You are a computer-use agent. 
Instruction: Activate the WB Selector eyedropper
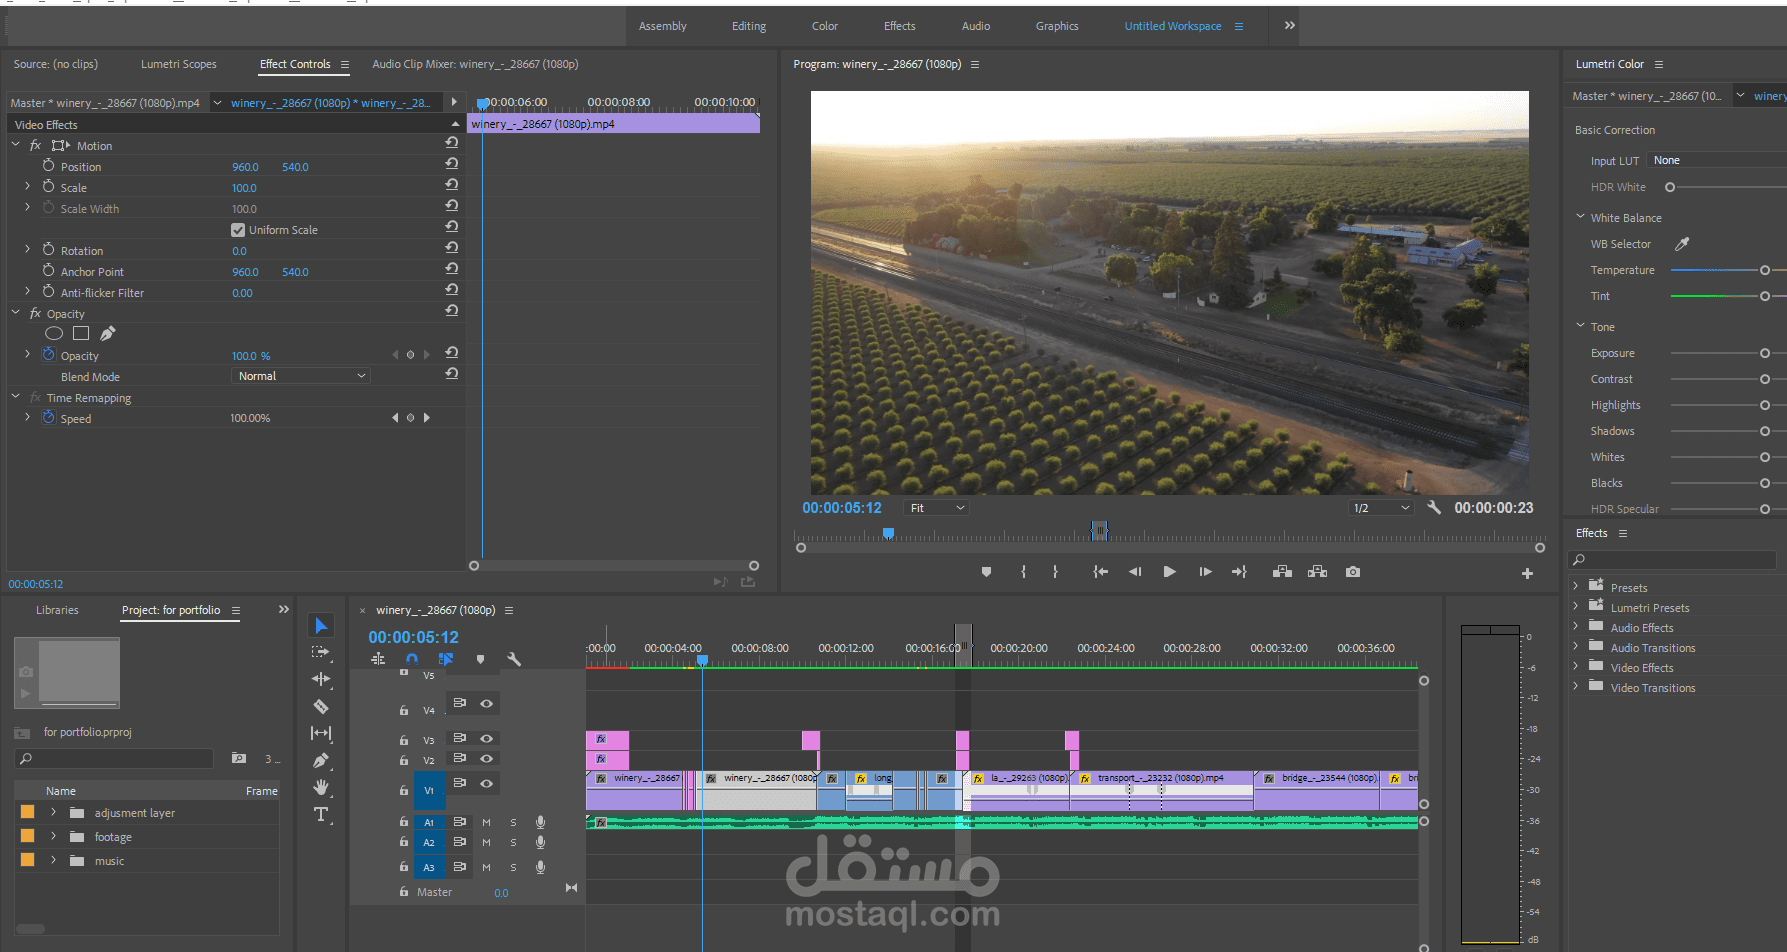pos(1683,243)
